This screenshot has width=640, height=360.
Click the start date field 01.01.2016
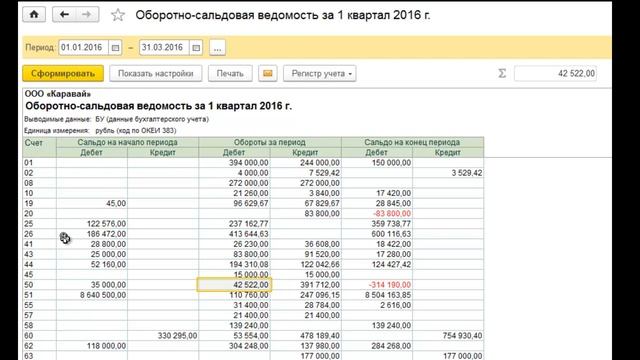point(84,48)
